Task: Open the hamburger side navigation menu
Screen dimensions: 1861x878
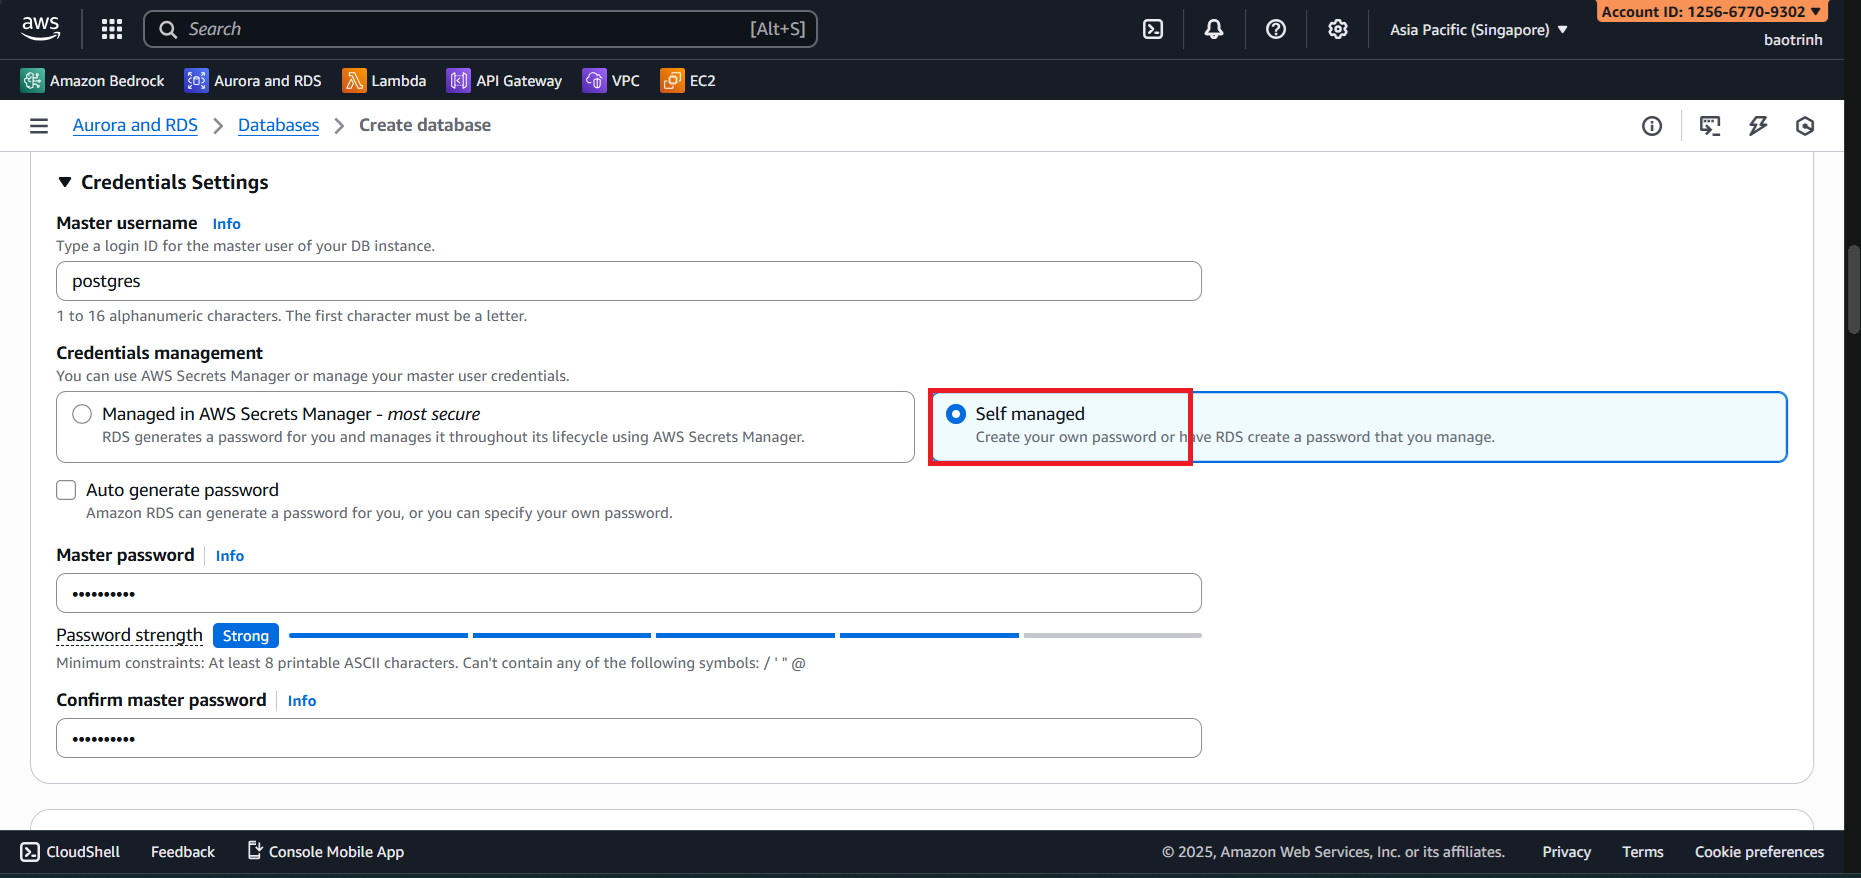Action: click(x=39, y=126)
